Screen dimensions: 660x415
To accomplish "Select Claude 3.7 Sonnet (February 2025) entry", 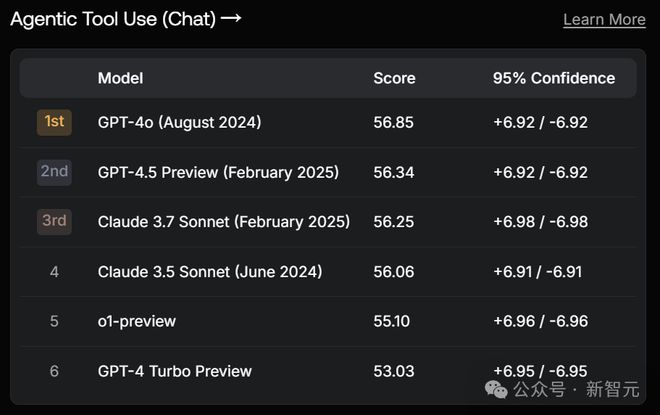I will coord(224,222).
